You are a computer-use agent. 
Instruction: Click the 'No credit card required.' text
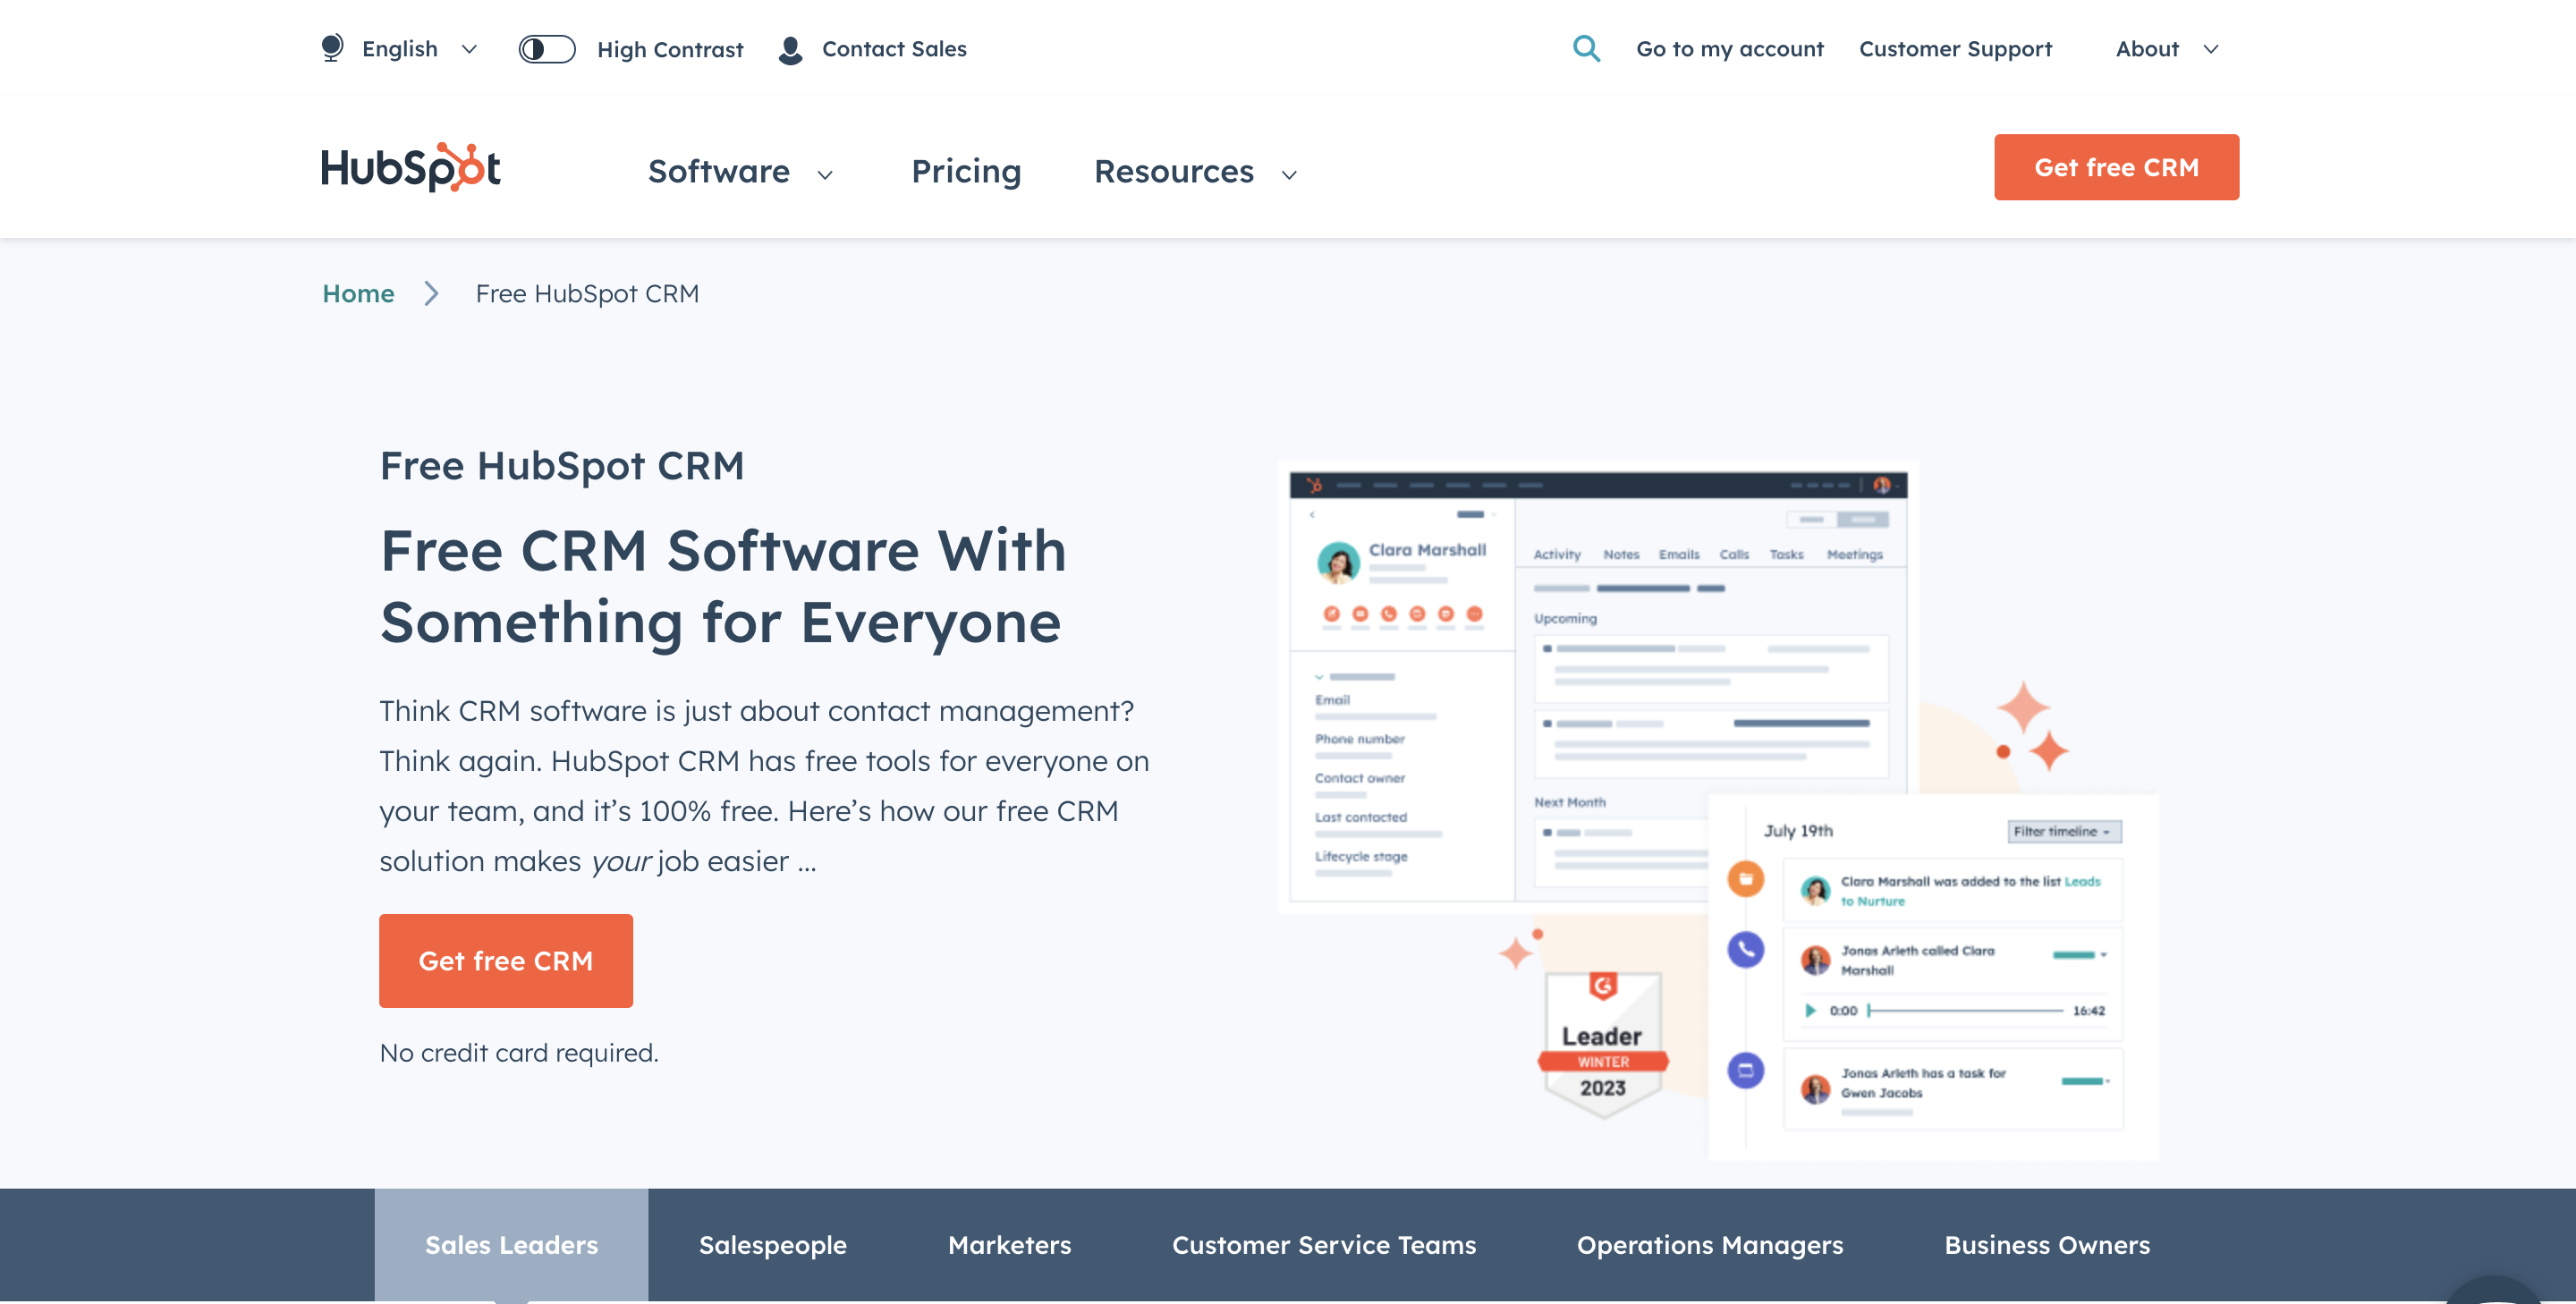(x=519, y=1052)
